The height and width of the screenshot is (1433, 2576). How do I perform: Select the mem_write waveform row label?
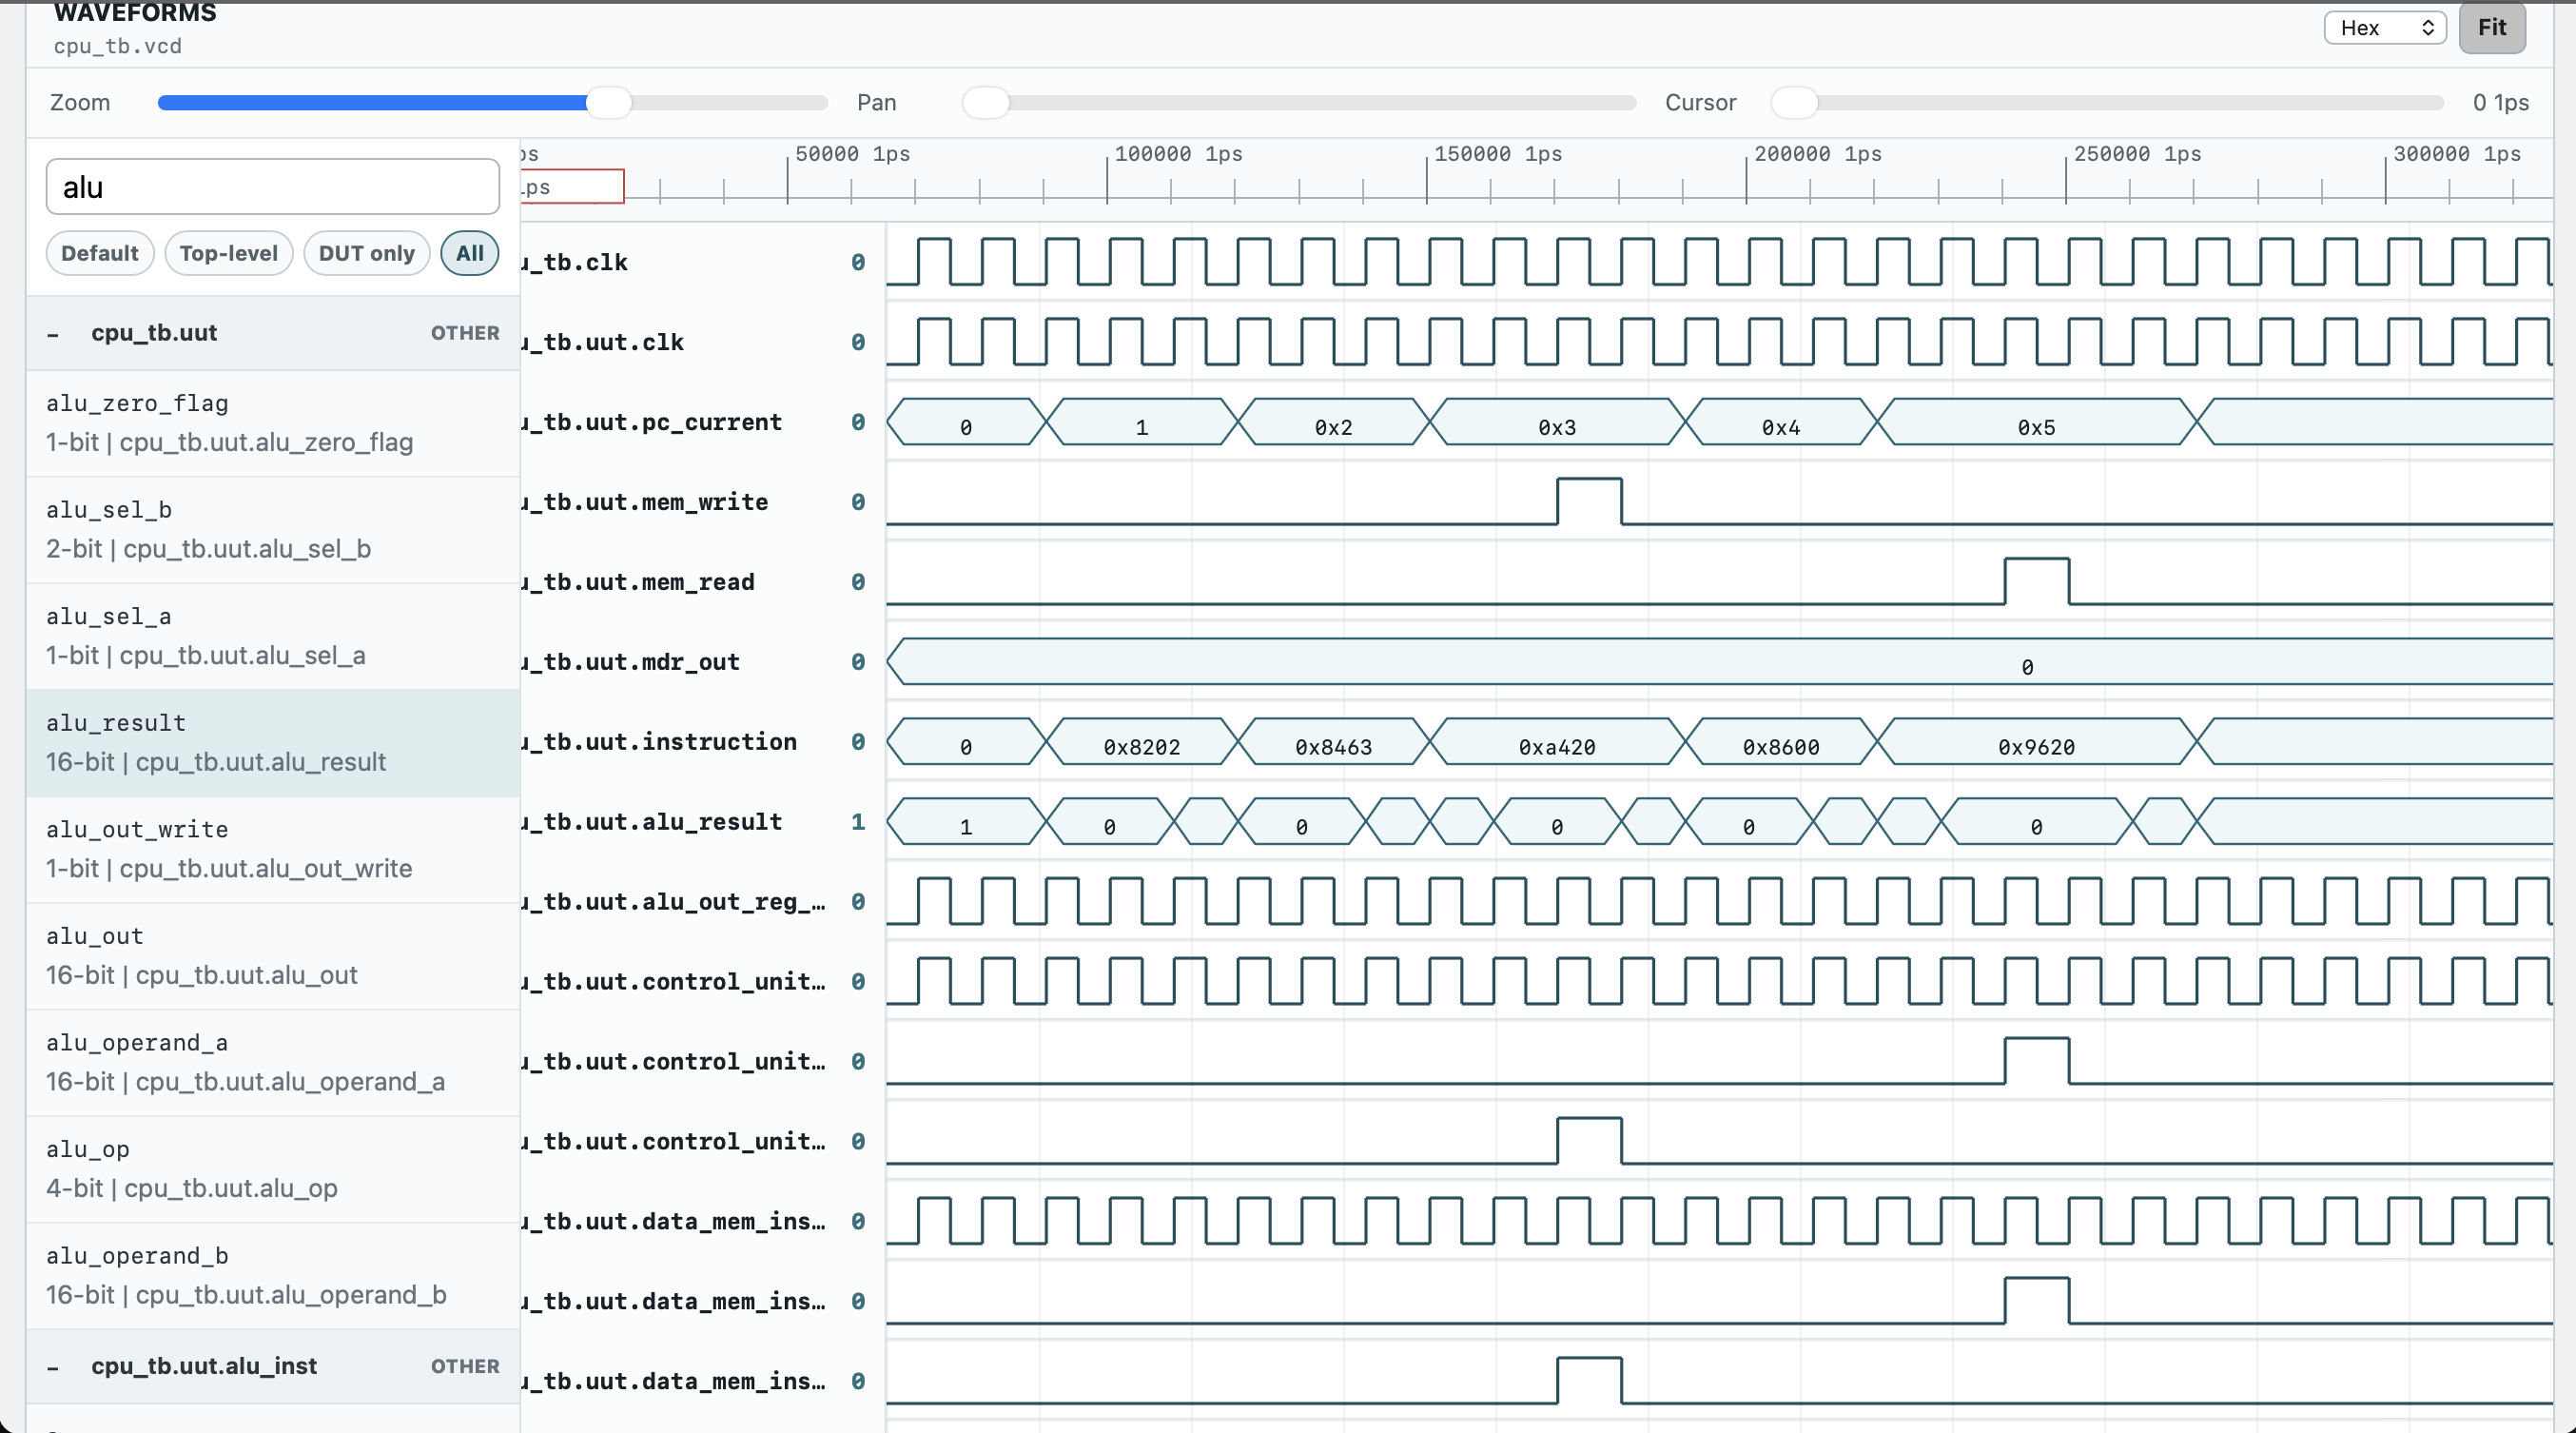645,503
